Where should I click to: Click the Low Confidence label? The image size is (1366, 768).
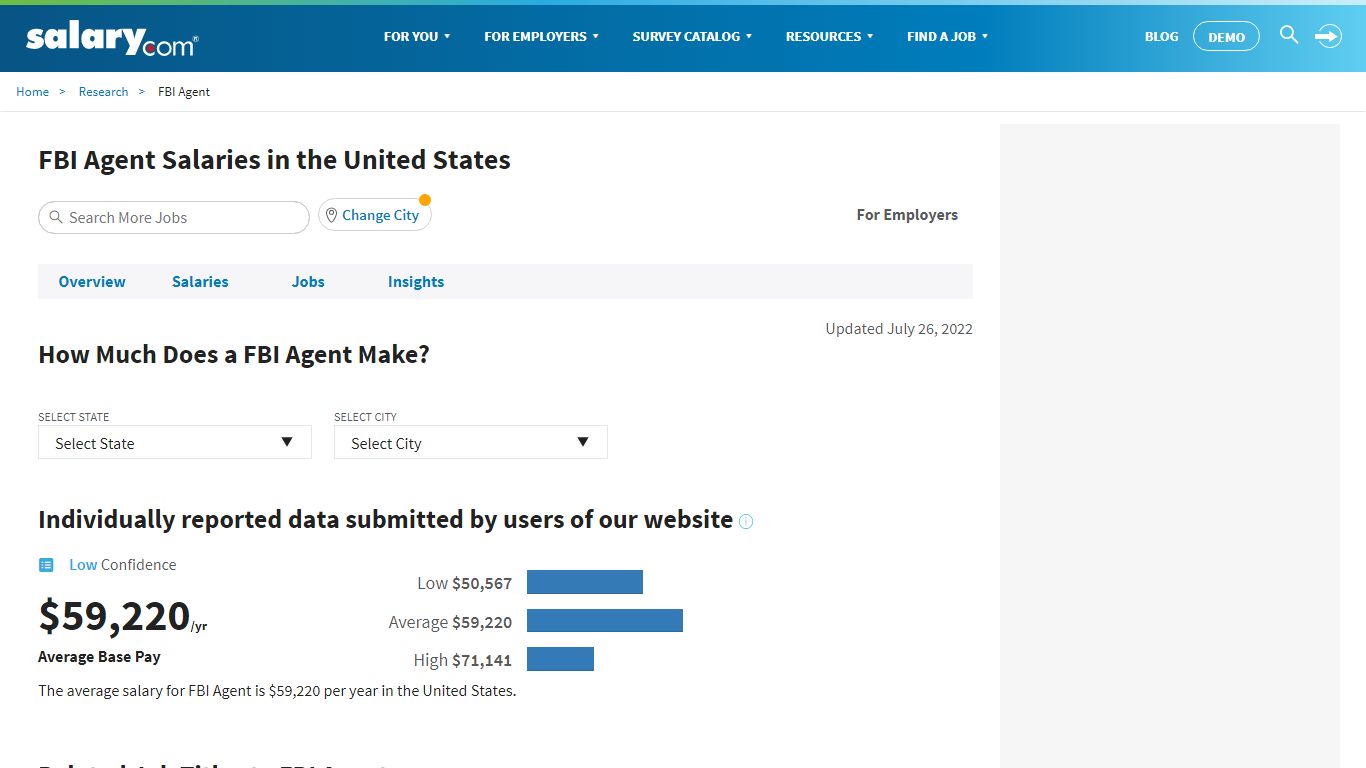click(x=122, y=565)
